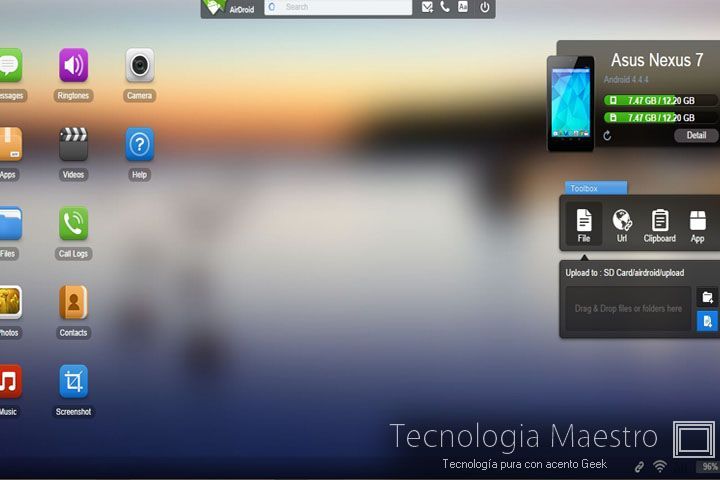Refresh device info with circular arrow
720x480 pixels.
pos(607,136)
